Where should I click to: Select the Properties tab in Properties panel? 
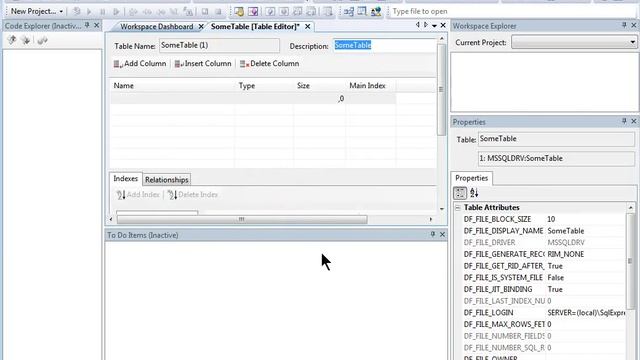pos(471,178)
